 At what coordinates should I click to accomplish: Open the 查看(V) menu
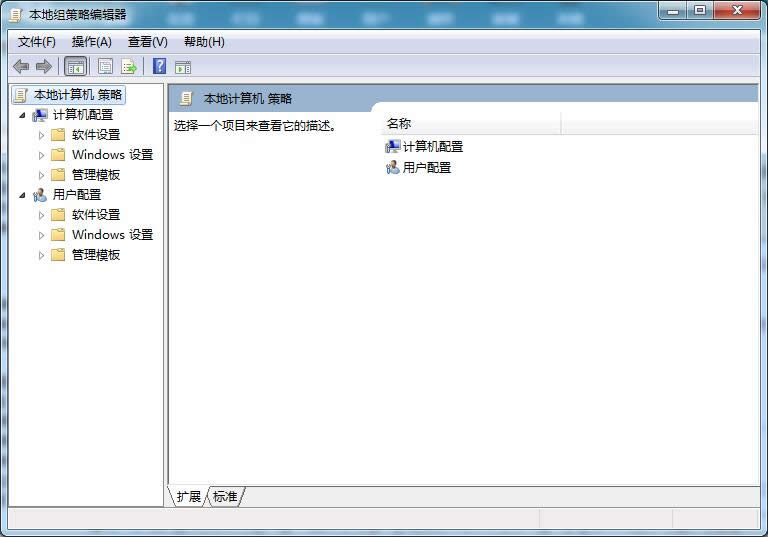click(147, 42)
